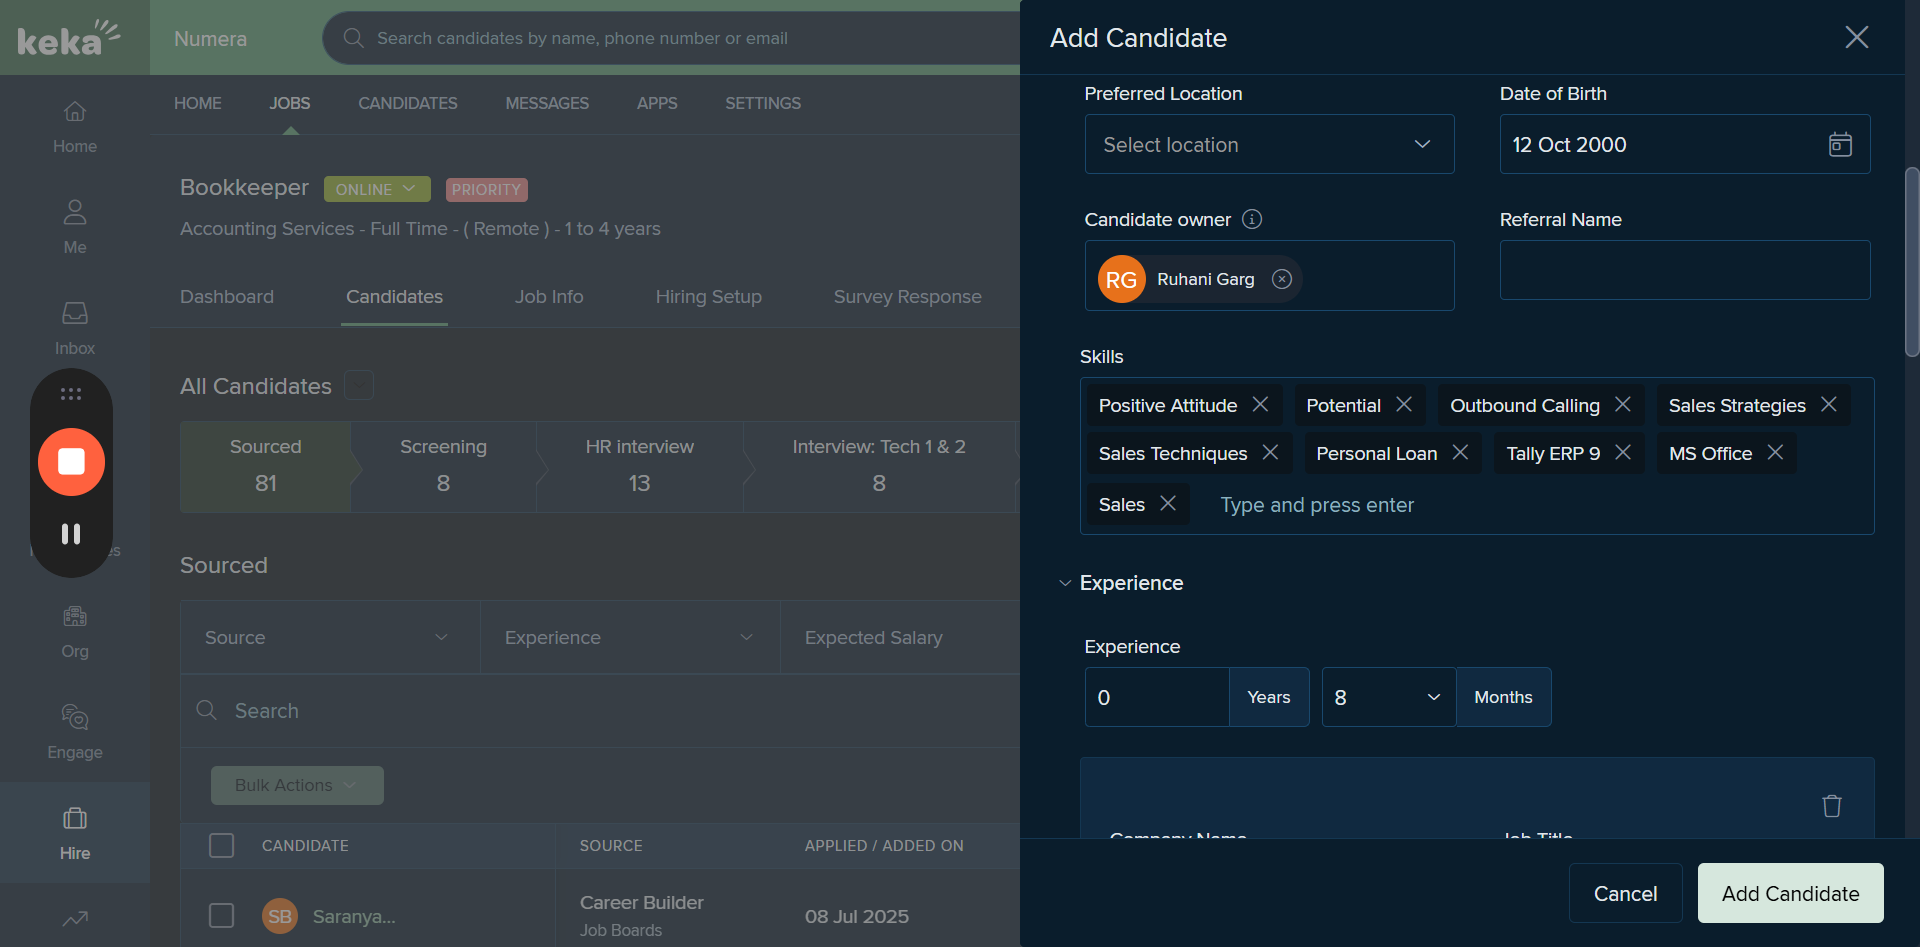Image resolution: width=1920 pixels, height=947 pixels.
Task: Click the candidates list Search field
Action: [600, 710]
